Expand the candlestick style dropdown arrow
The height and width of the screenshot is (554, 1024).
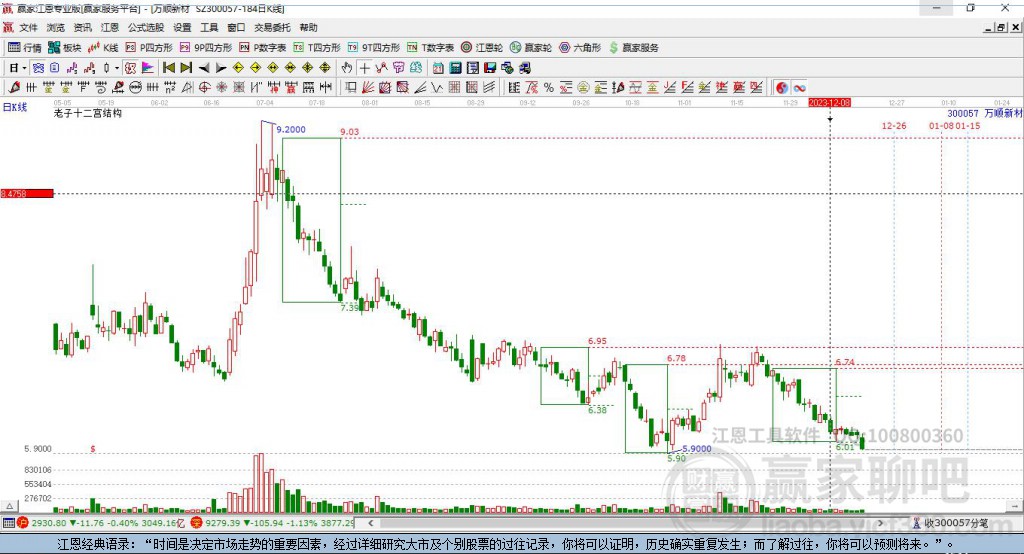pos(117,68)
